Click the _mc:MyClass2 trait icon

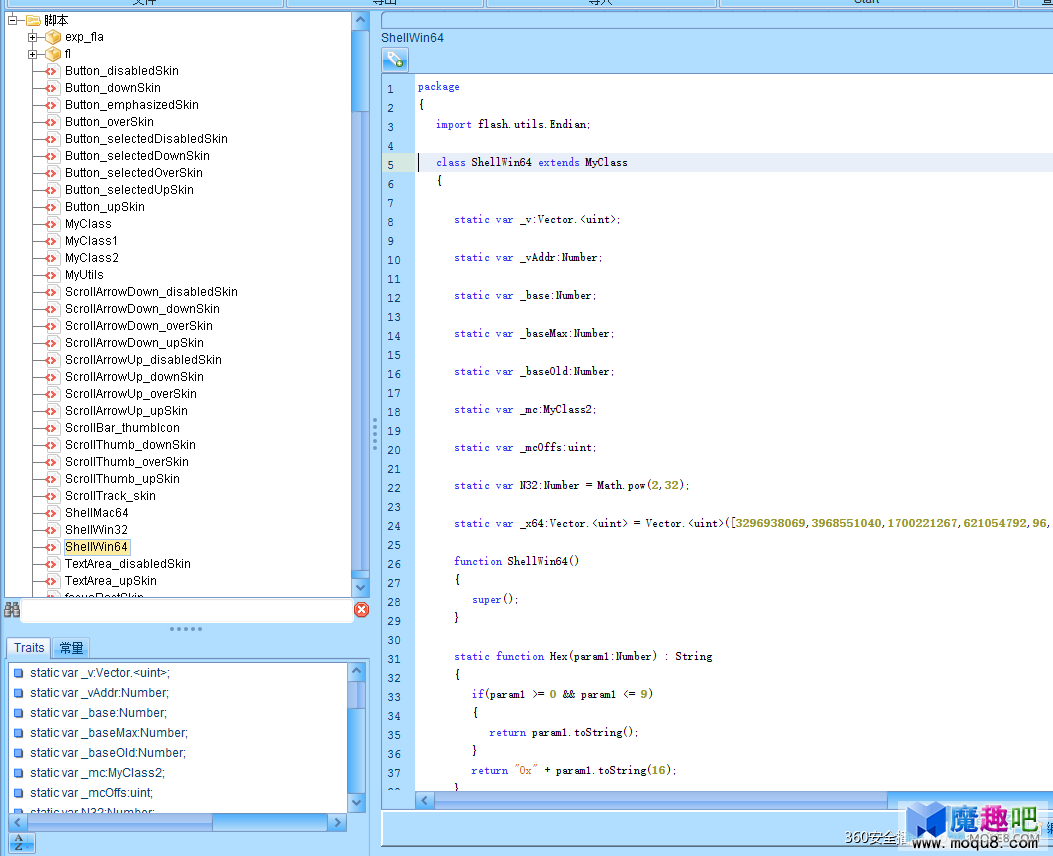(x=19, y=773)
